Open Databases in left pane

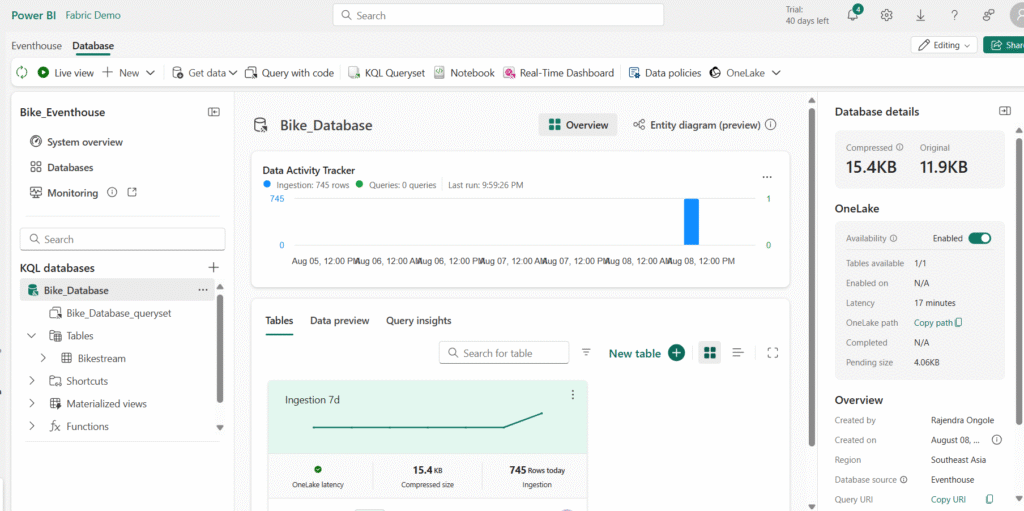point(61,167)
